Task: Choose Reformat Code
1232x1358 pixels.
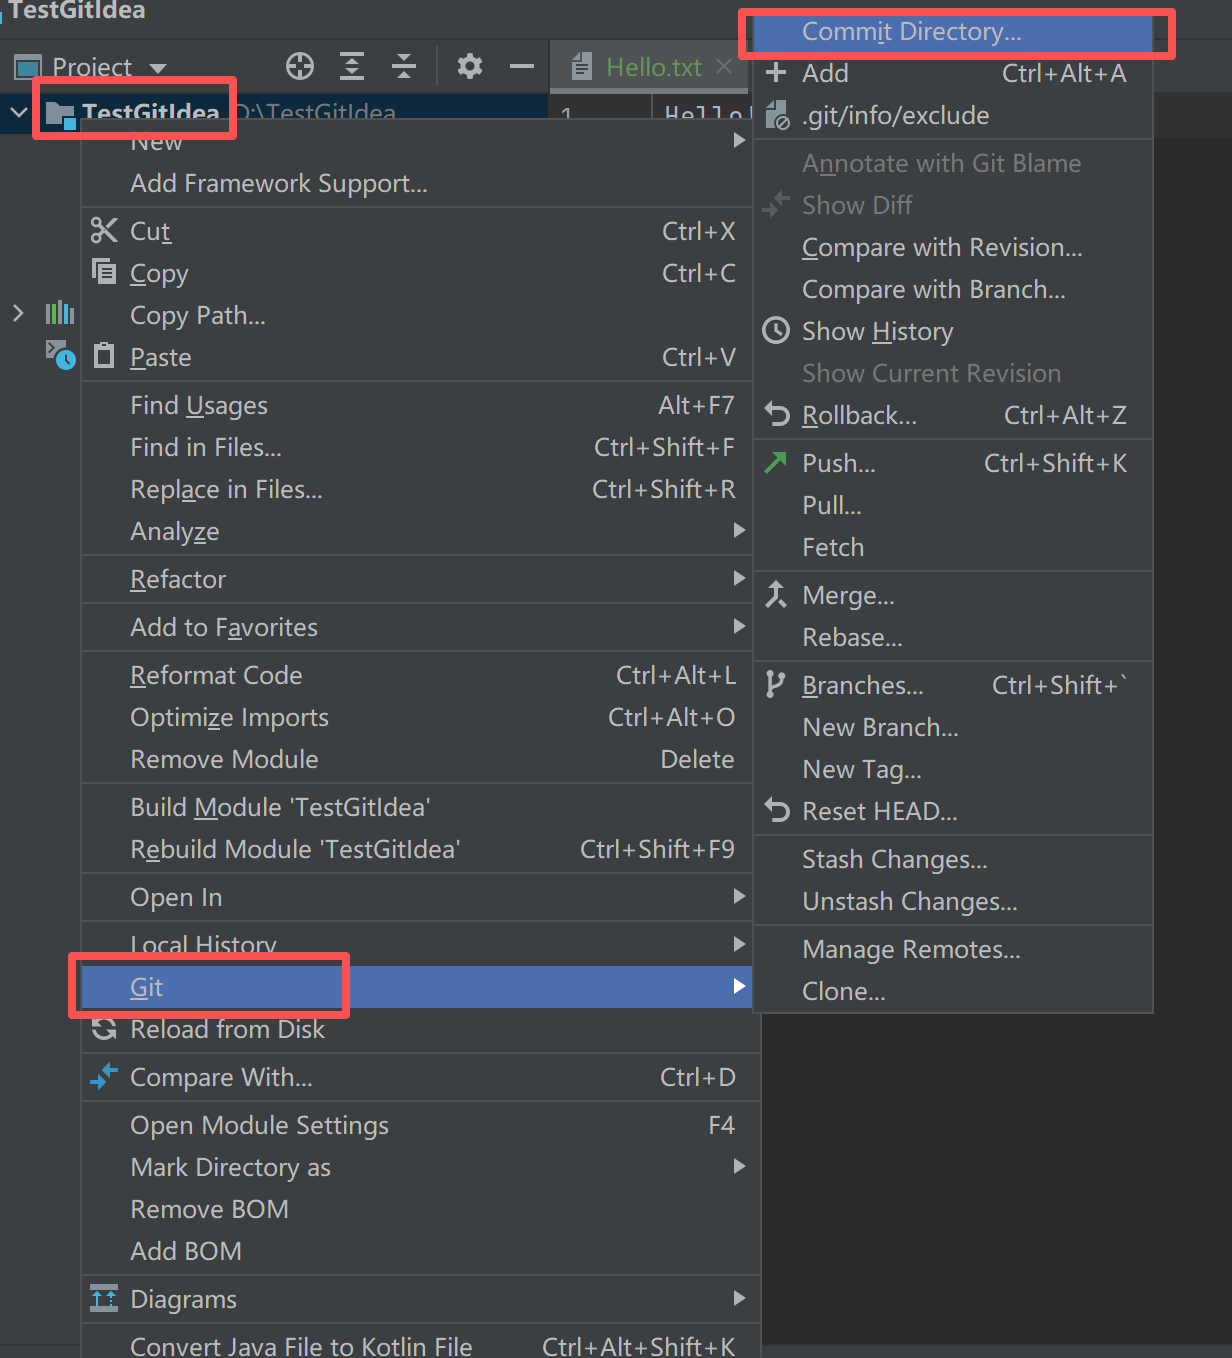Action: click(x=416, y=675)
